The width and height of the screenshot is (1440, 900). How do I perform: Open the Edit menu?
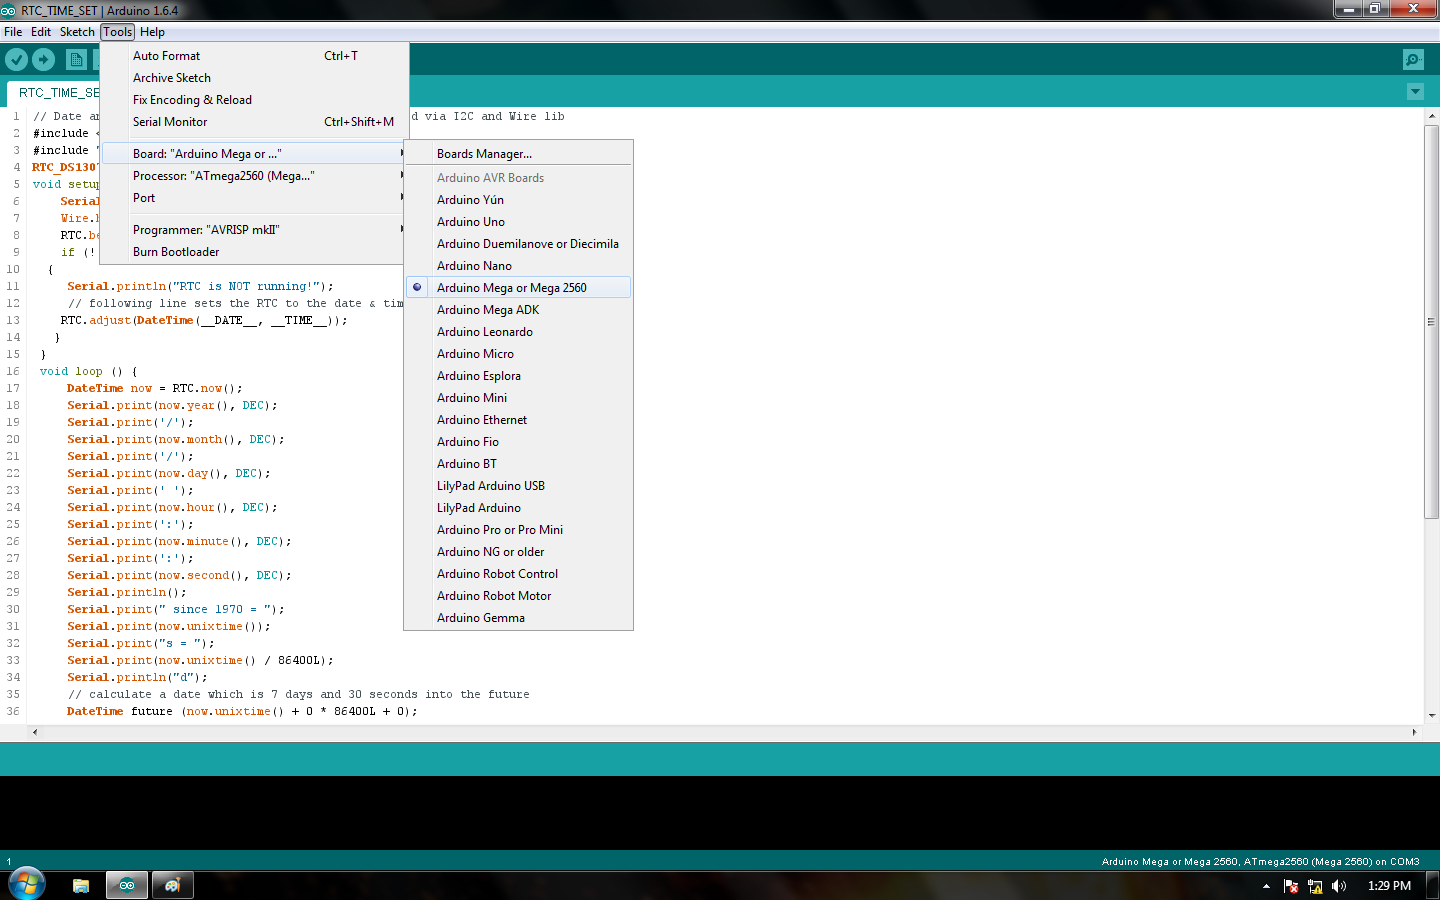(x=41, y=32)
